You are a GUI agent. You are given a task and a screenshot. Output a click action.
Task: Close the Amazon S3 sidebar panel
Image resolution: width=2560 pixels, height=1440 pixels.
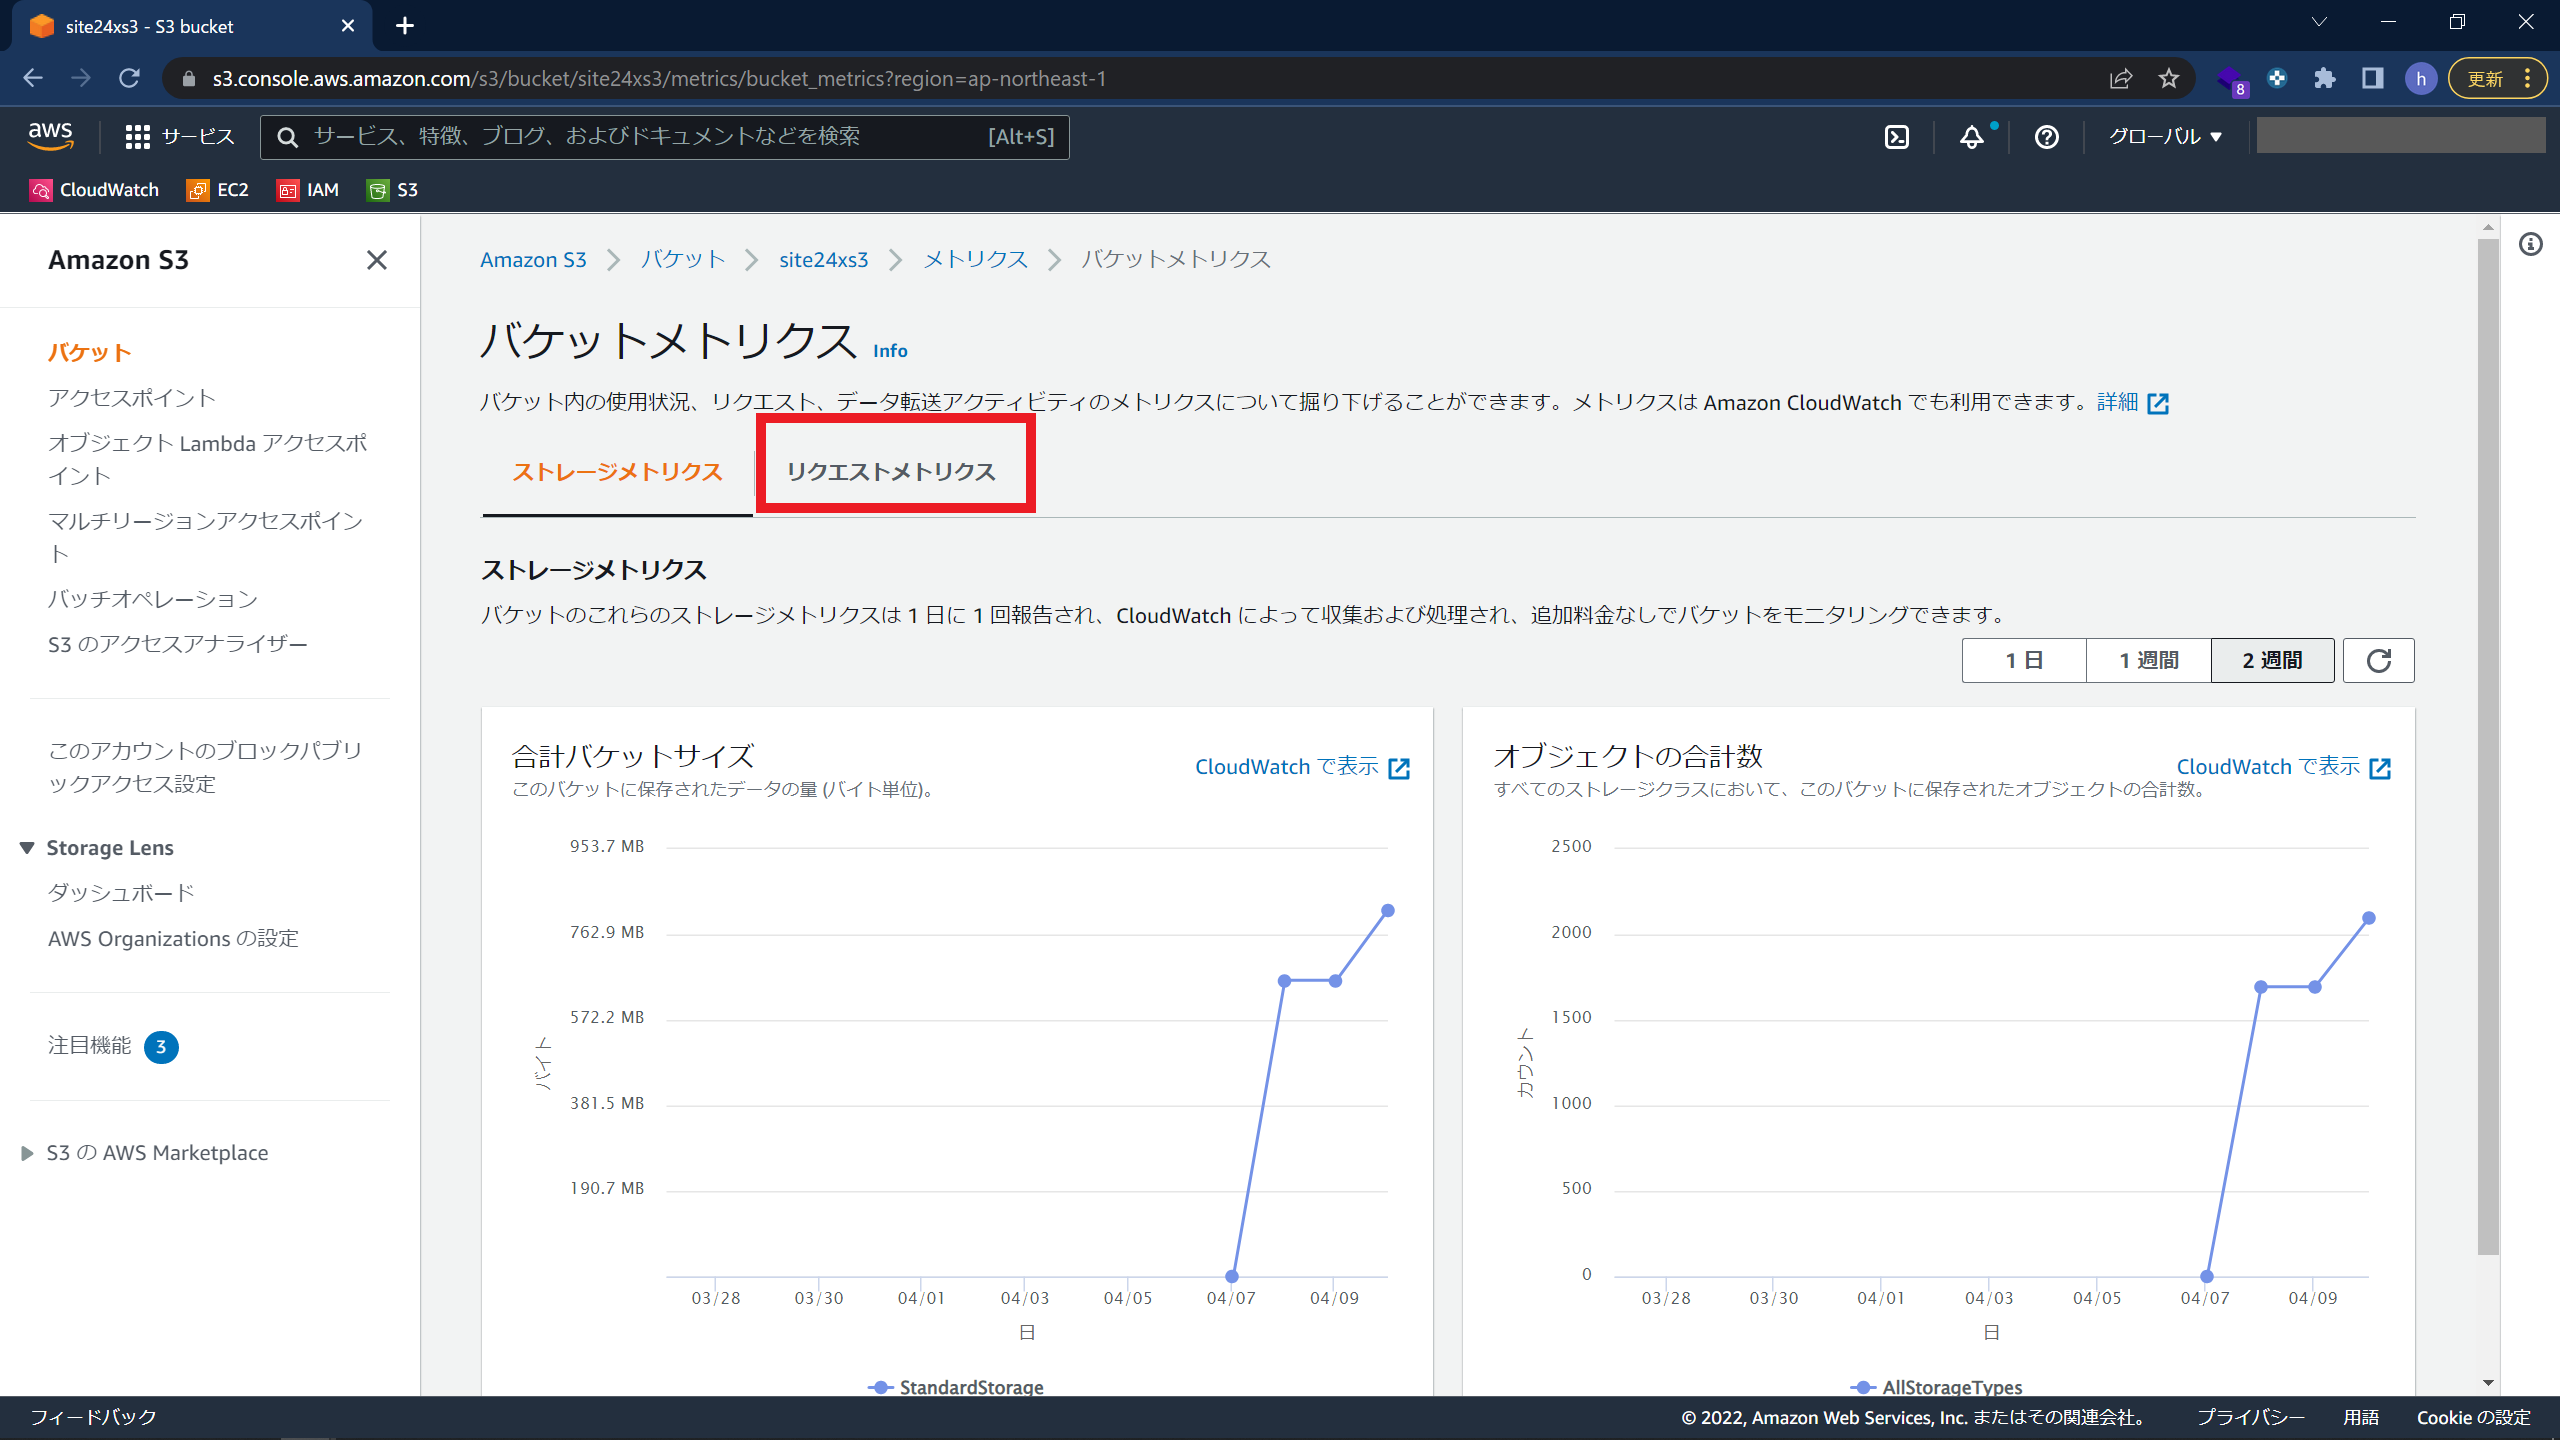(377, 260)
